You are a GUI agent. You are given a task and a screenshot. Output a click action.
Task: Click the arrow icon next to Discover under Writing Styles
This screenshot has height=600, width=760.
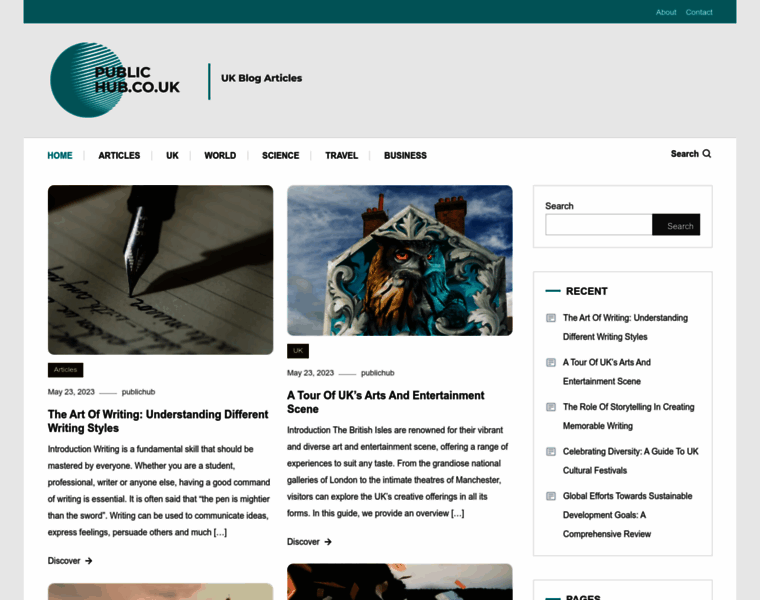point(89,561)
